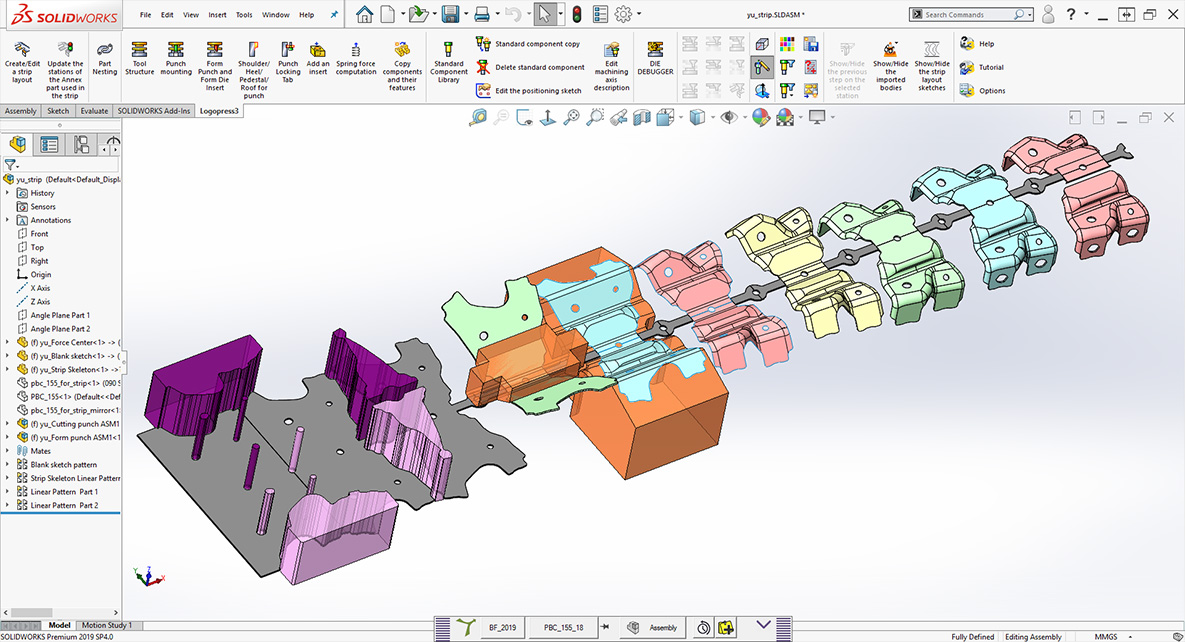Click Delete standard component
This screenshot has height=642, width=1185.
[x=531, y=67]
